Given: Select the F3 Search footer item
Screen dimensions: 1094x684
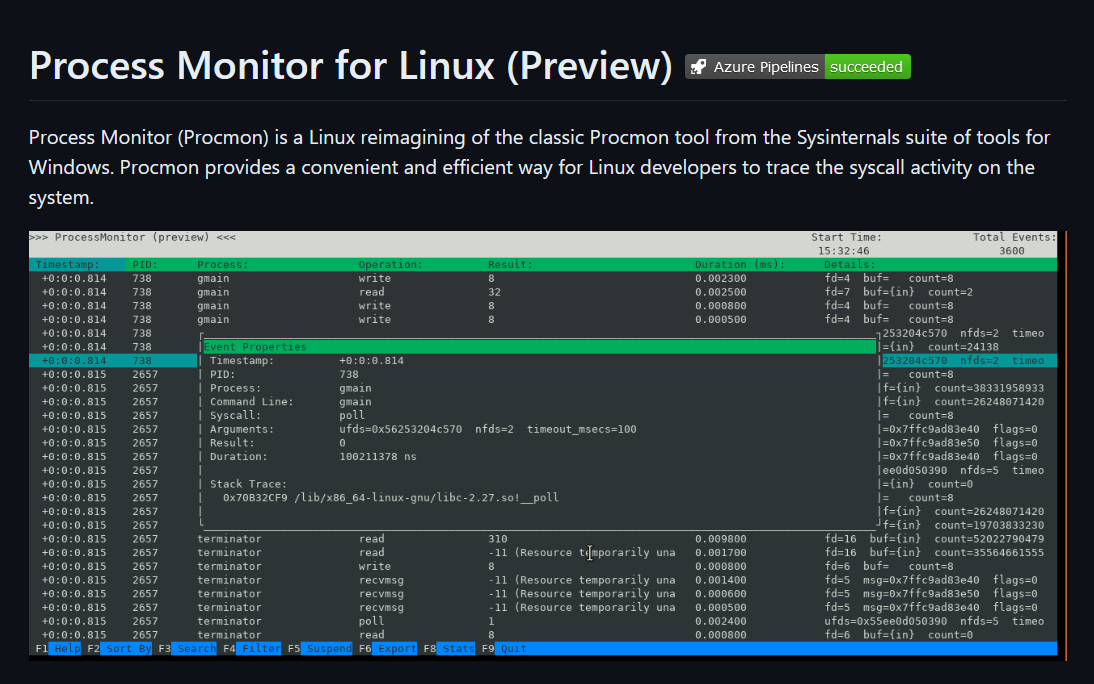Looking at the screenshot, I should click(188, 648).
